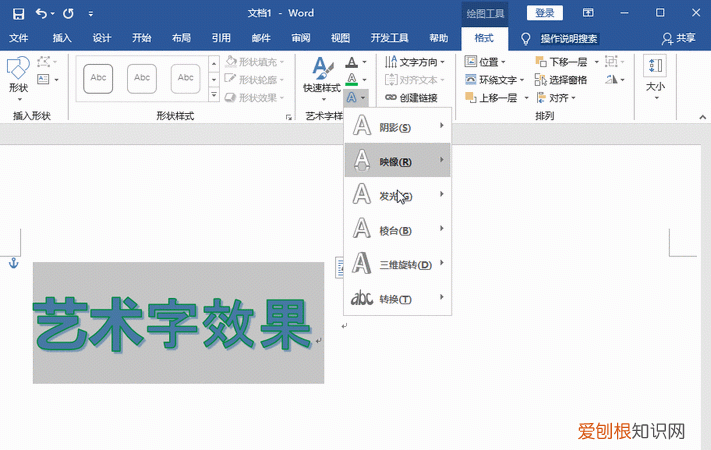
Task: Open the 形状填充 dropdown
Action: pyautogui.click(x=254, y=61)
